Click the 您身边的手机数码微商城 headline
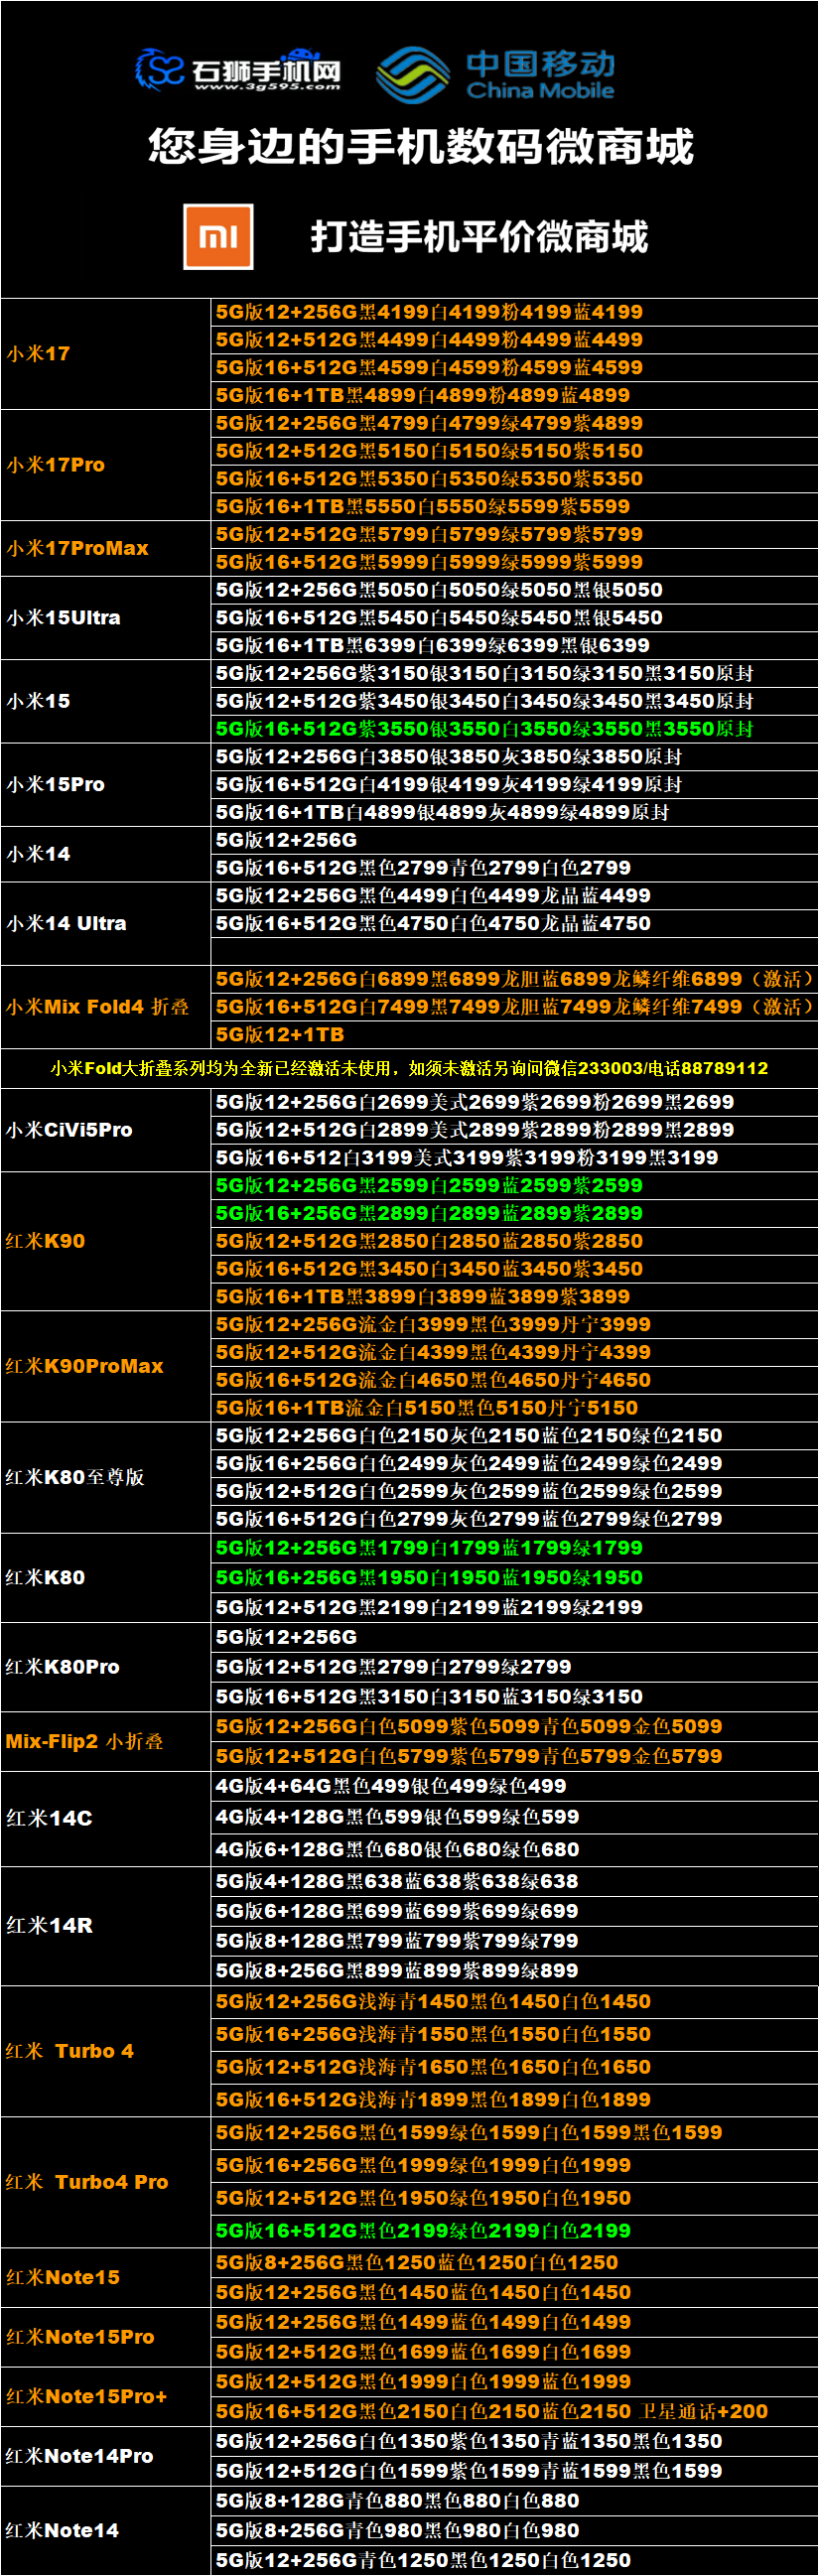The width and height of the screenshot is (819, 2576). click(420, 147)
